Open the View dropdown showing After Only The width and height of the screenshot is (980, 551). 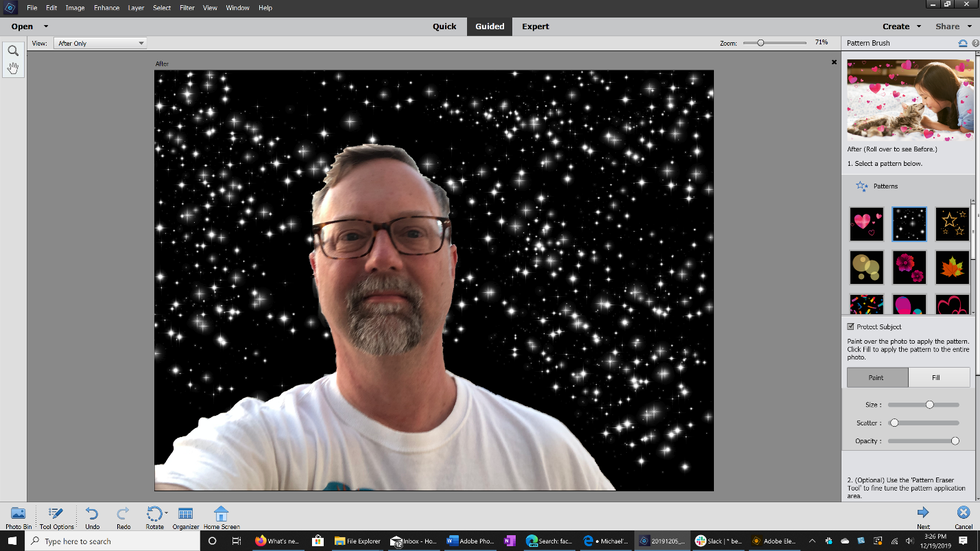[x=100, y=43]
